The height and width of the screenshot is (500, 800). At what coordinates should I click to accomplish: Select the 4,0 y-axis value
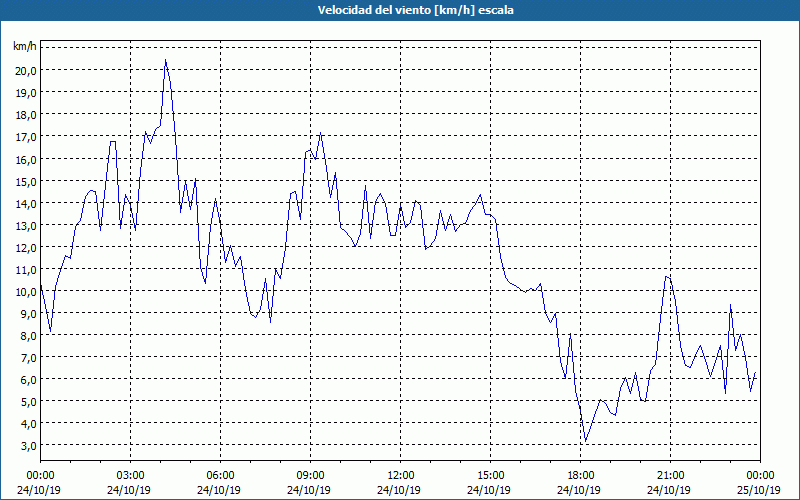[x=28, y=423]
